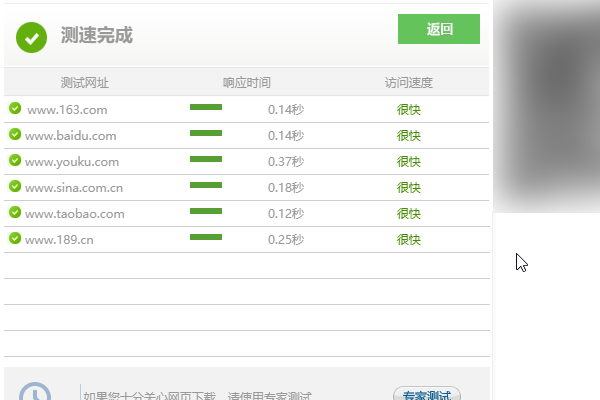Click the green check icon beside www.sina.com.cn
Viewport: 600px width, 400px height.
click(x=15, y=186)
